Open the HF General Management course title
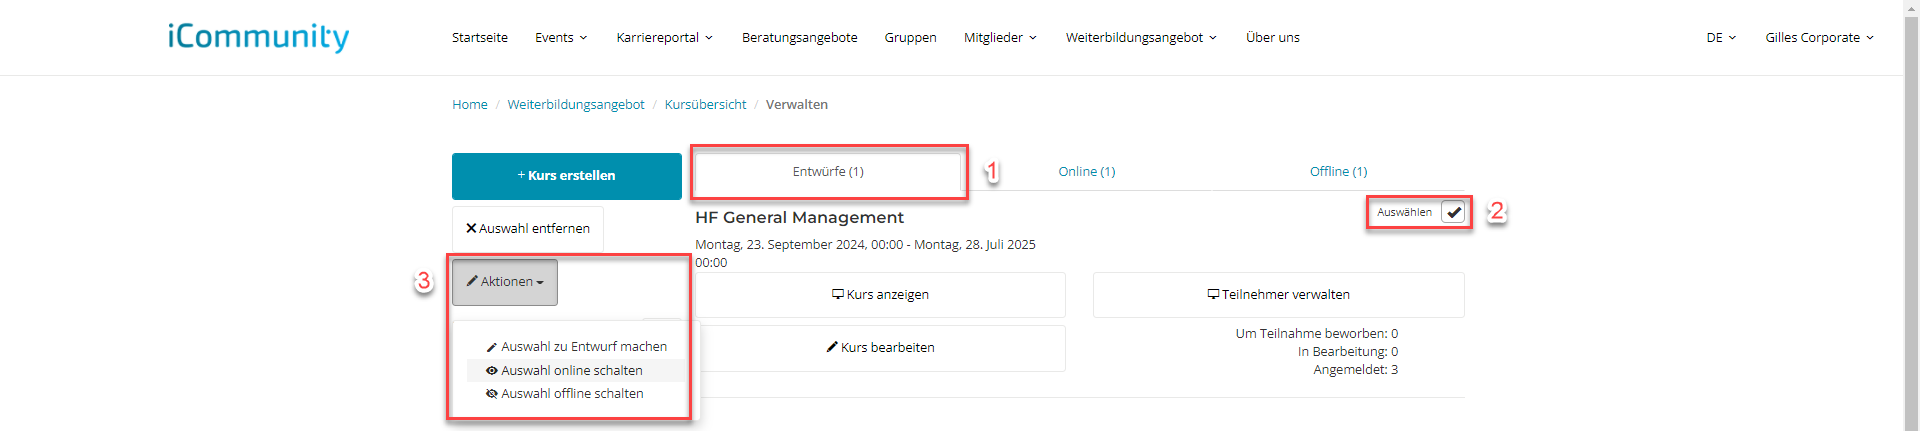Viewport: 1920px width, 431px height. 799,218
